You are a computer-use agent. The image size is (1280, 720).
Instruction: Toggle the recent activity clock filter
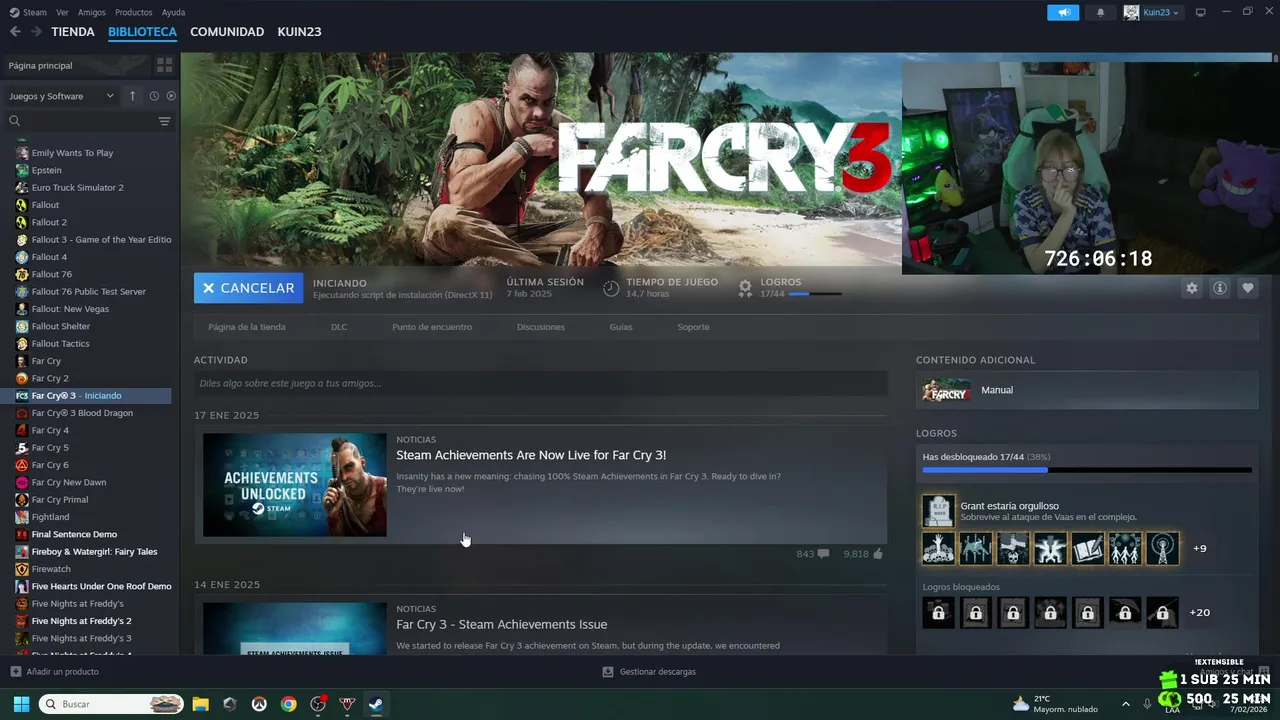click(154, 96)
